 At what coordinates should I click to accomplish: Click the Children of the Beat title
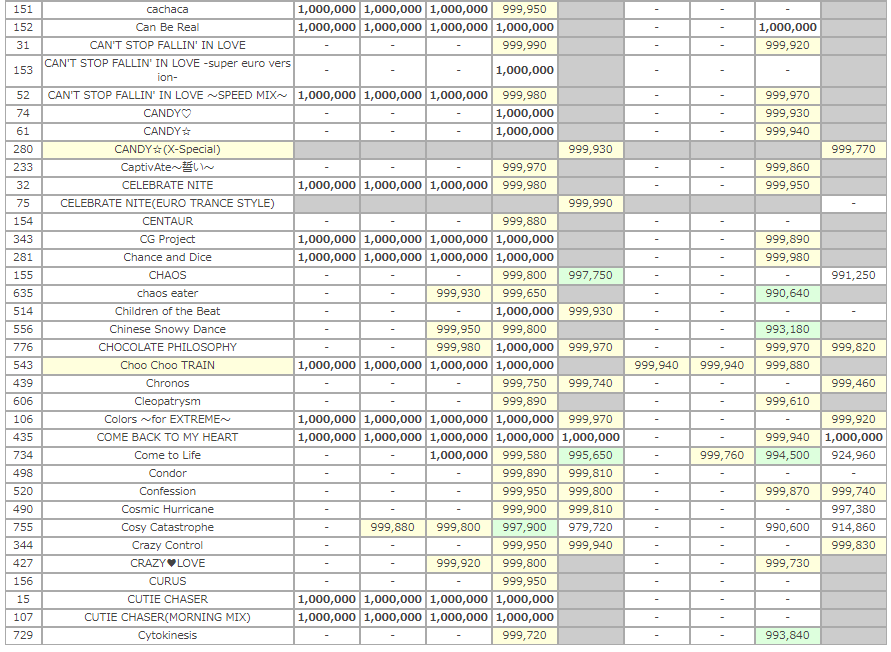click(x=168, y=312)
